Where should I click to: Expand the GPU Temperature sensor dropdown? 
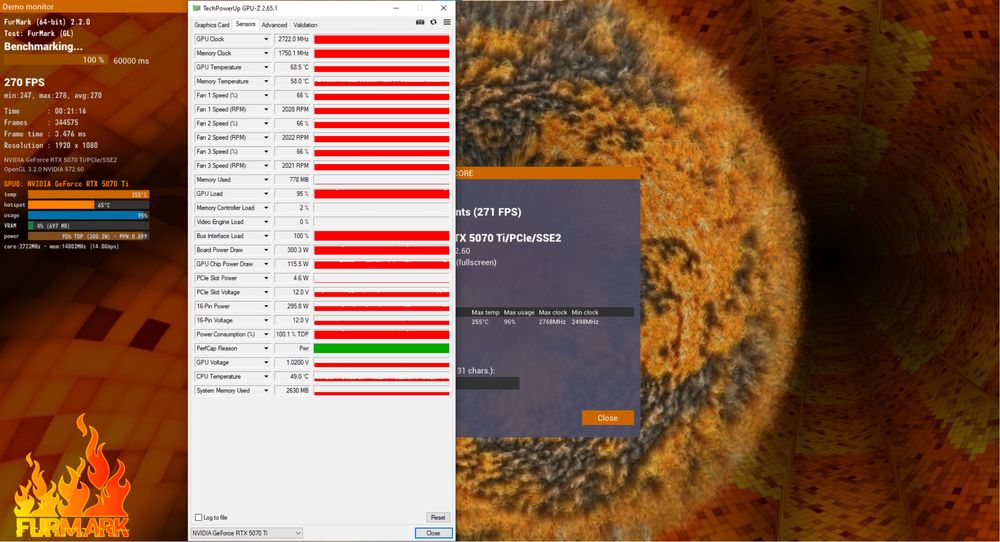click(x=266, y=67)
